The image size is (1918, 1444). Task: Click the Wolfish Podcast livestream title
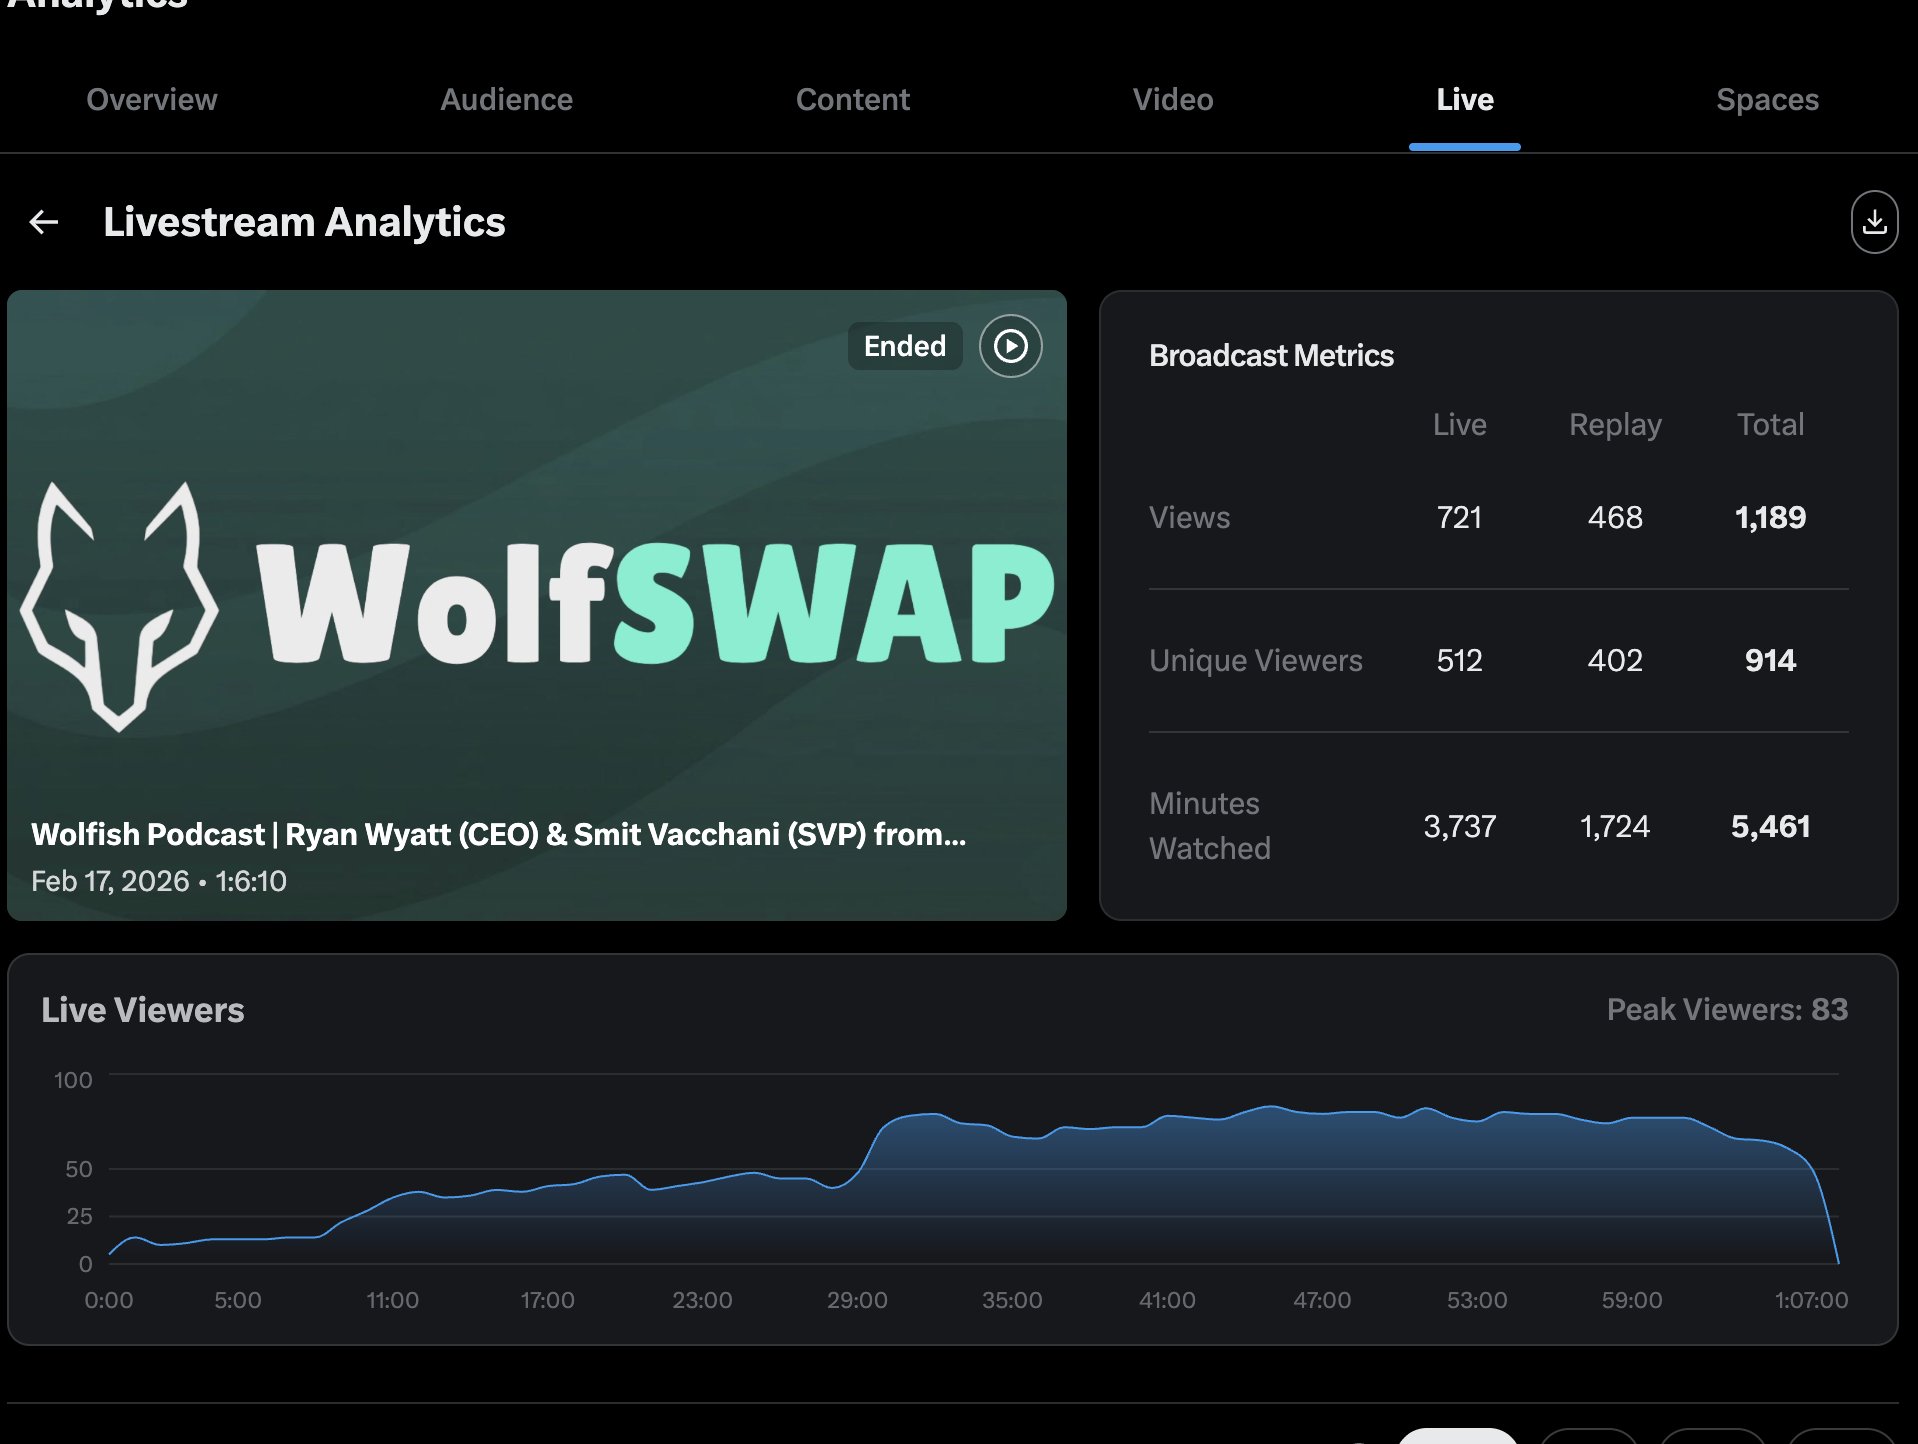click(x=498, y=834)
